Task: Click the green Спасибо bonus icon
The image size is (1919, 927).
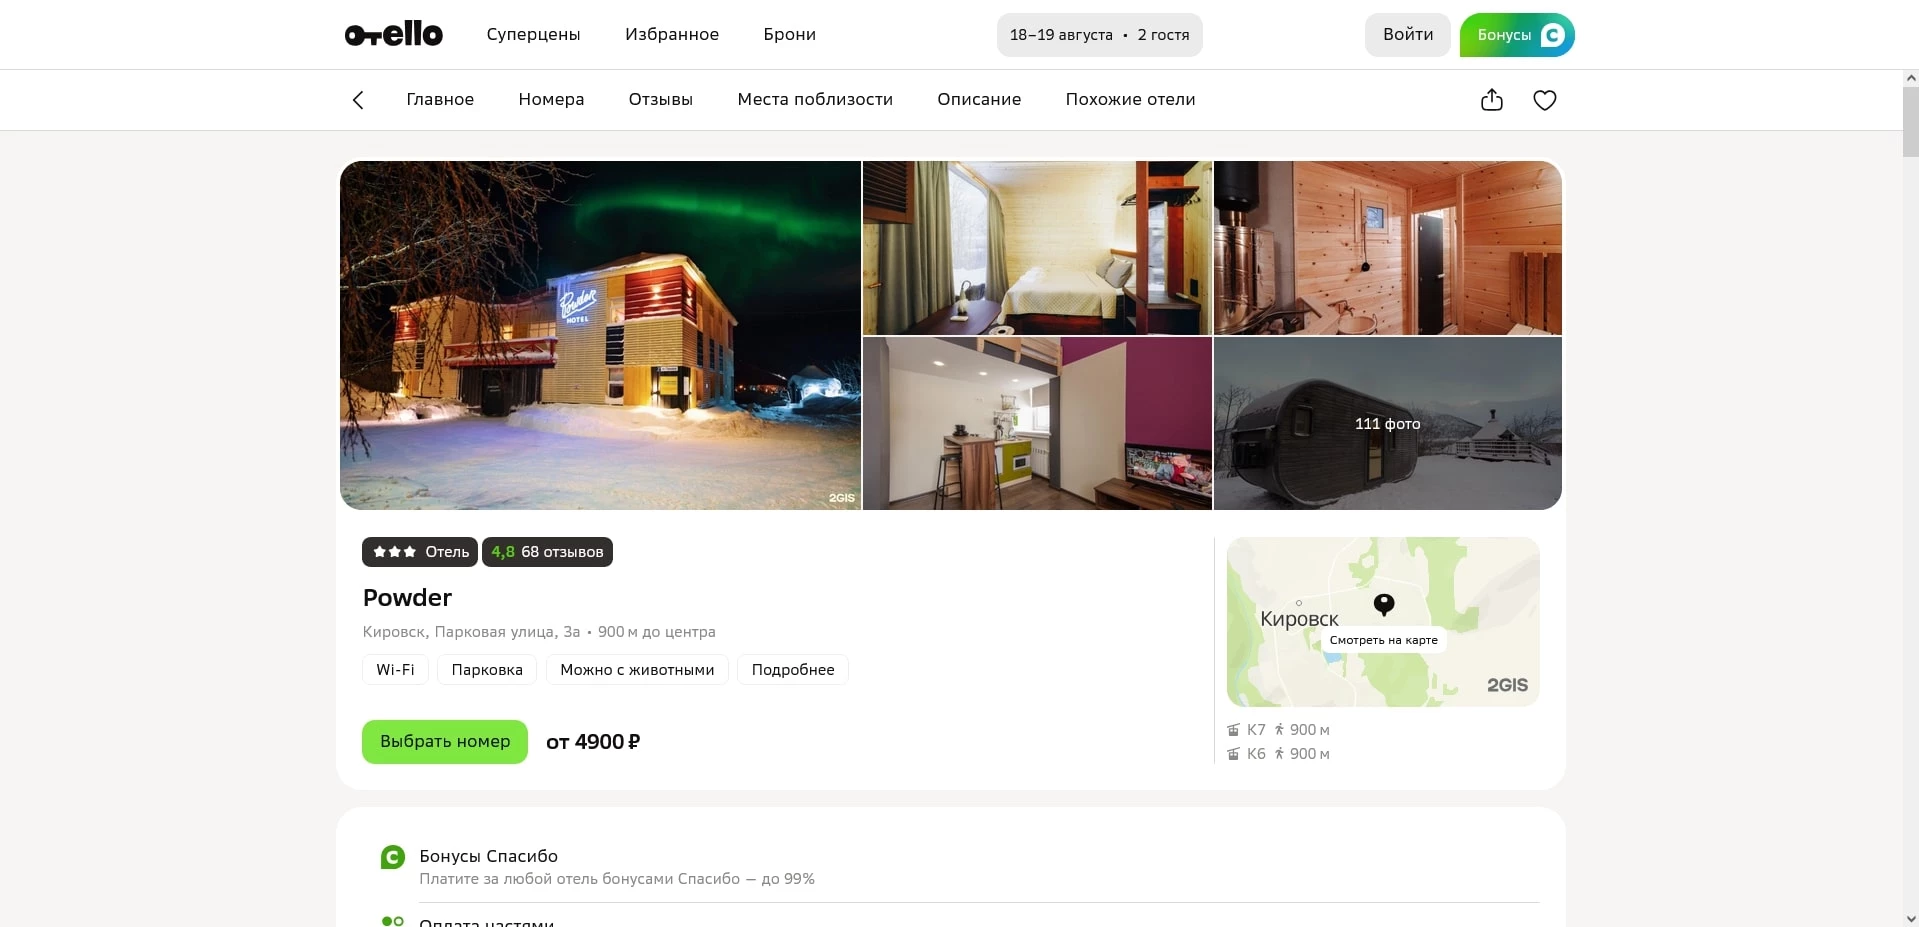Action: click(x=393, y=857)
